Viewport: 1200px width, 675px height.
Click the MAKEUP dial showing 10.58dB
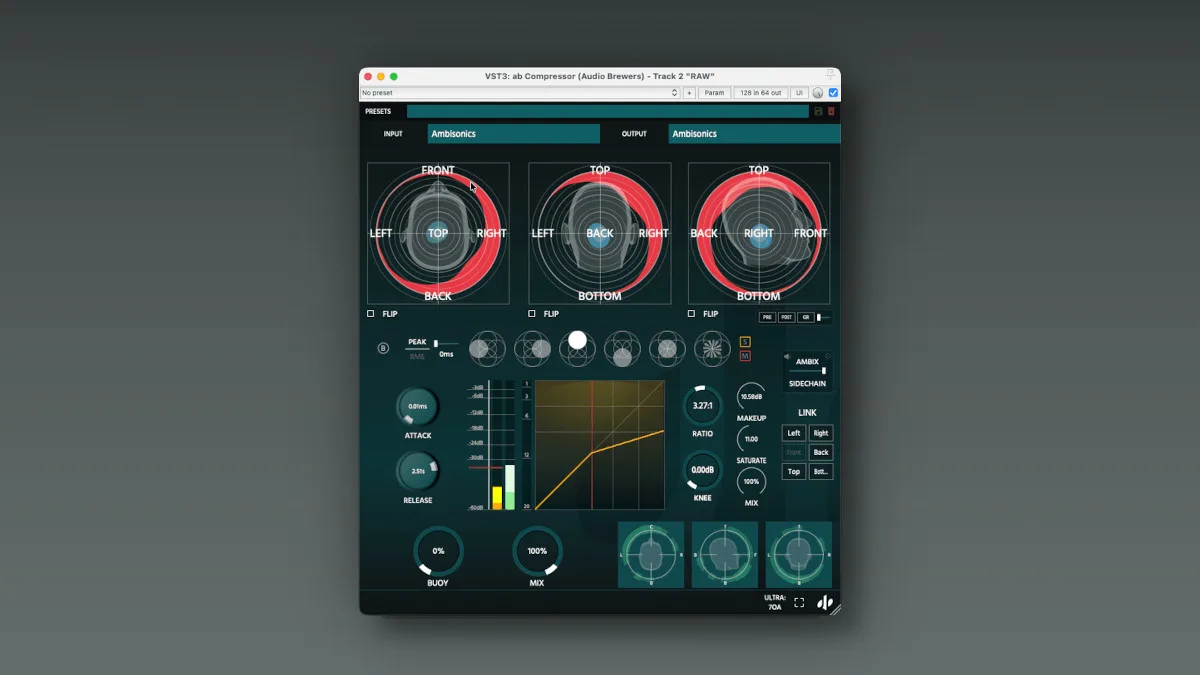pos(751,397)
